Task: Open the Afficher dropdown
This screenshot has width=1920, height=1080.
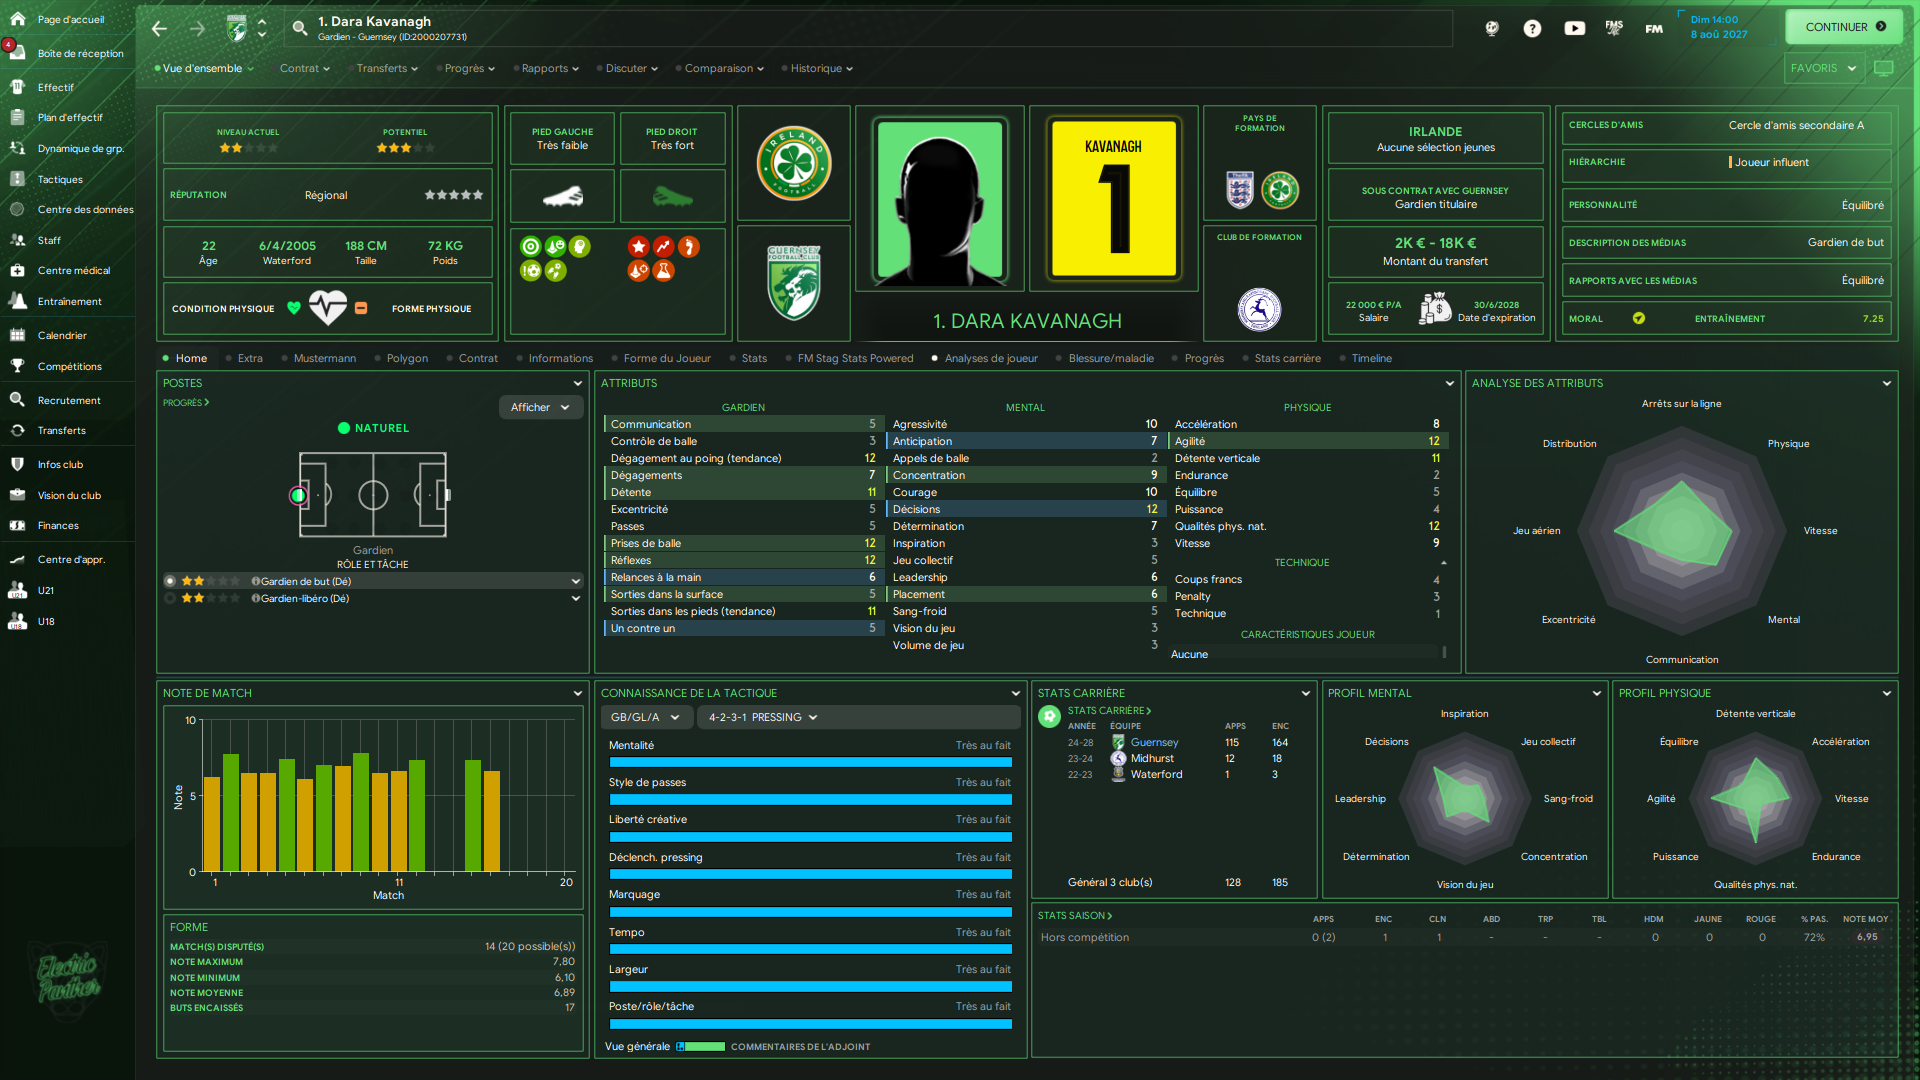Action: click(540, 407)
